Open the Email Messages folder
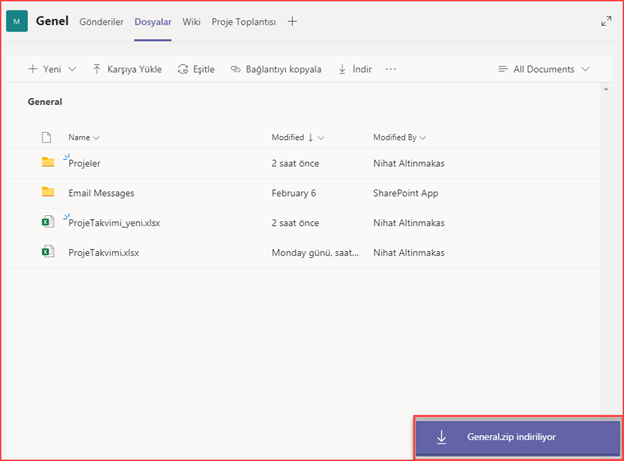 point(101,193)
